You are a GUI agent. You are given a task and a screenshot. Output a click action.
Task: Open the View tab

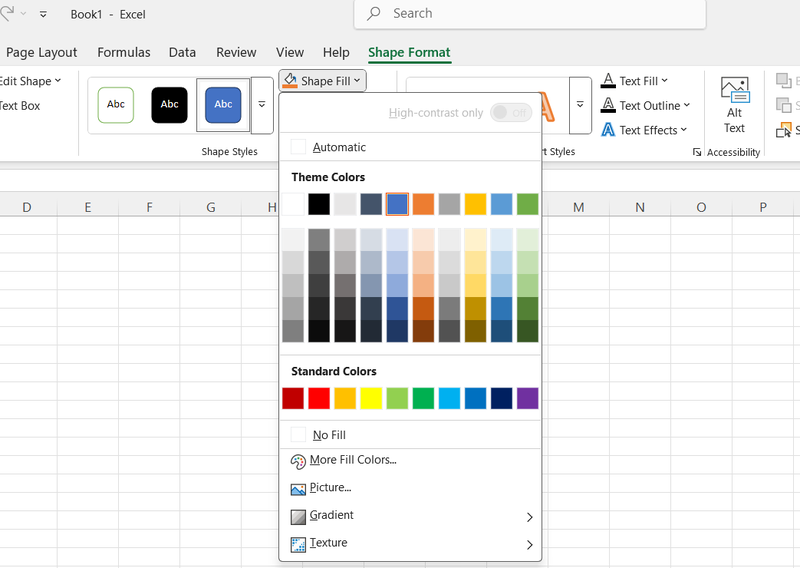(290, 53)
